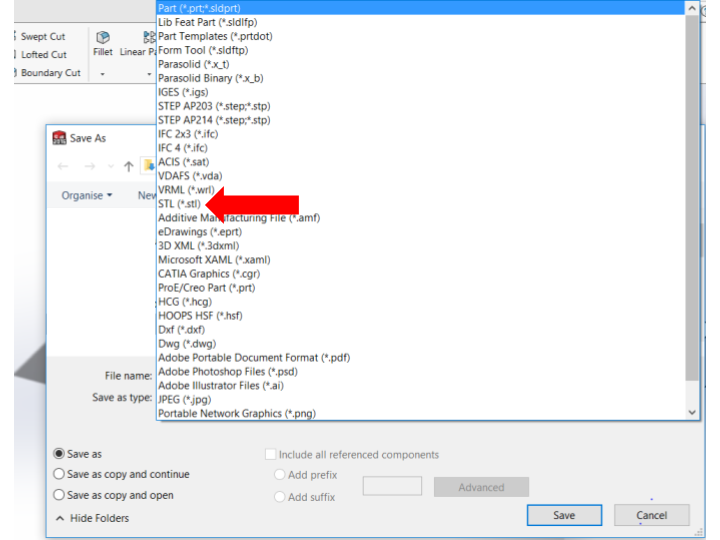Choose Parasolid Binary (*.x_b) format
Viewport: 720px width, 540px height.
click(x=421, y=78)
